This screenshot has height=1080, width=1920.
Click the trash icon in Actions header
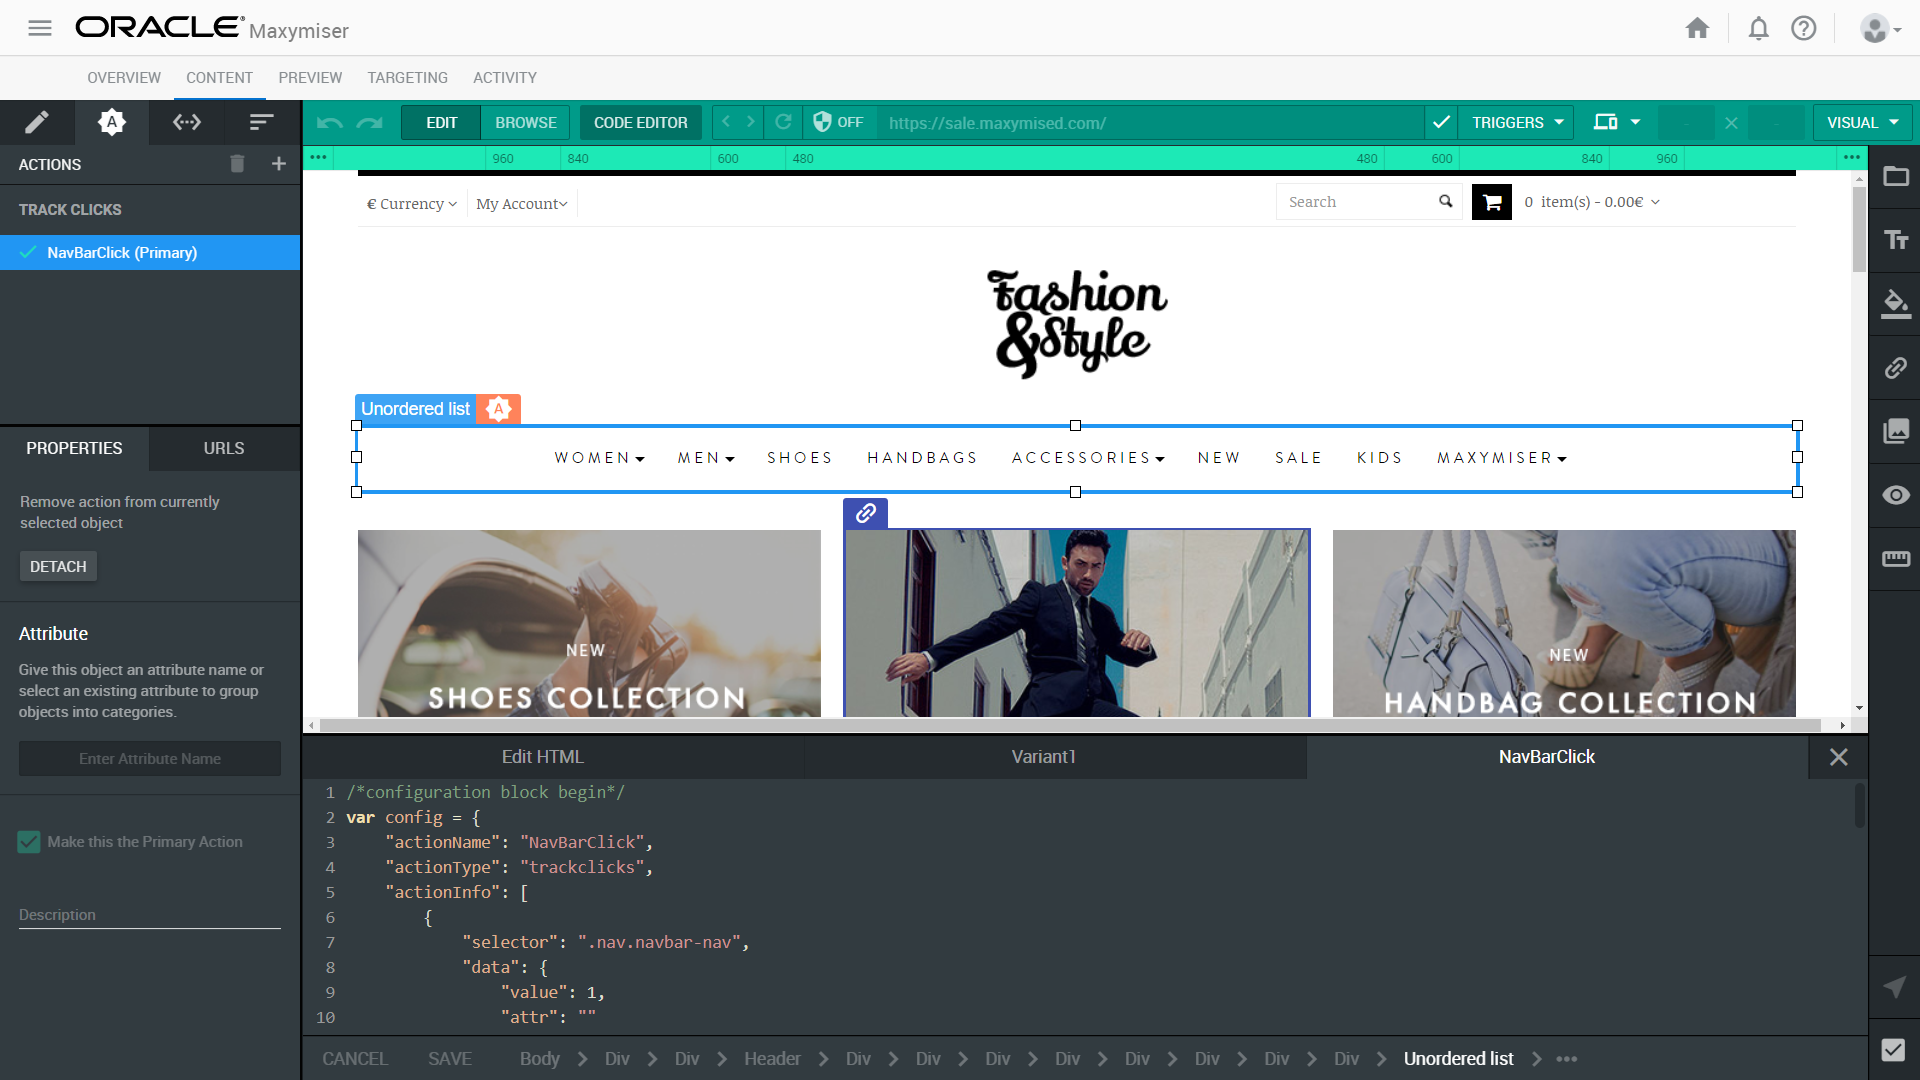237,164
